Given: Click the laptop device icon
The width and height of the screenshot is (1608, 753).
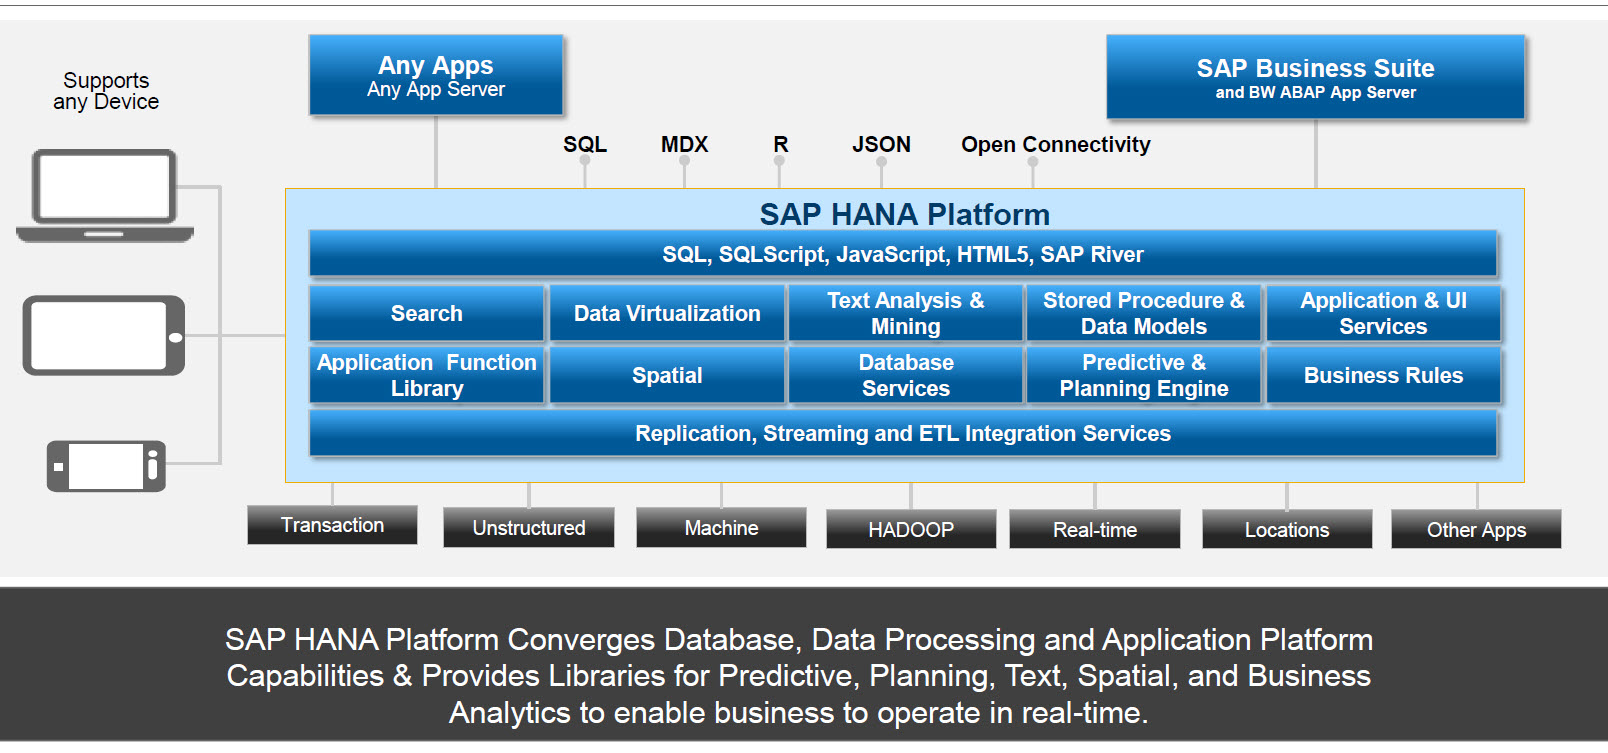Looking at the screenshot, I should tap(105, 195).
